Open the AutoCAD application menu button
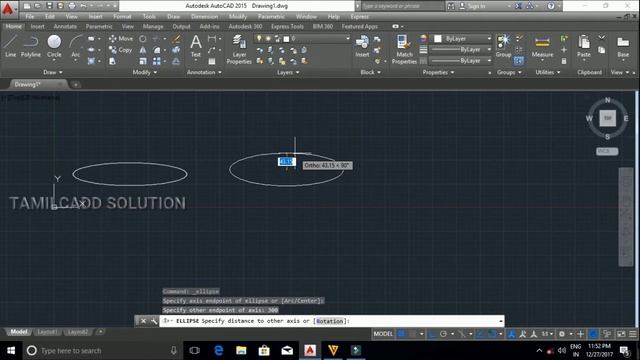Image resolution: width=640 pixels, height=360 pixels. [x=8, y=8]
